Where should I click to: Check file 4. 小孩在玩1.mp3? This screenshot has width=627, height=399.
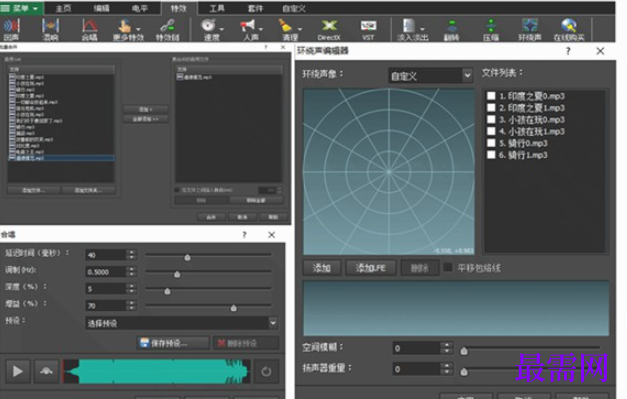491,131
